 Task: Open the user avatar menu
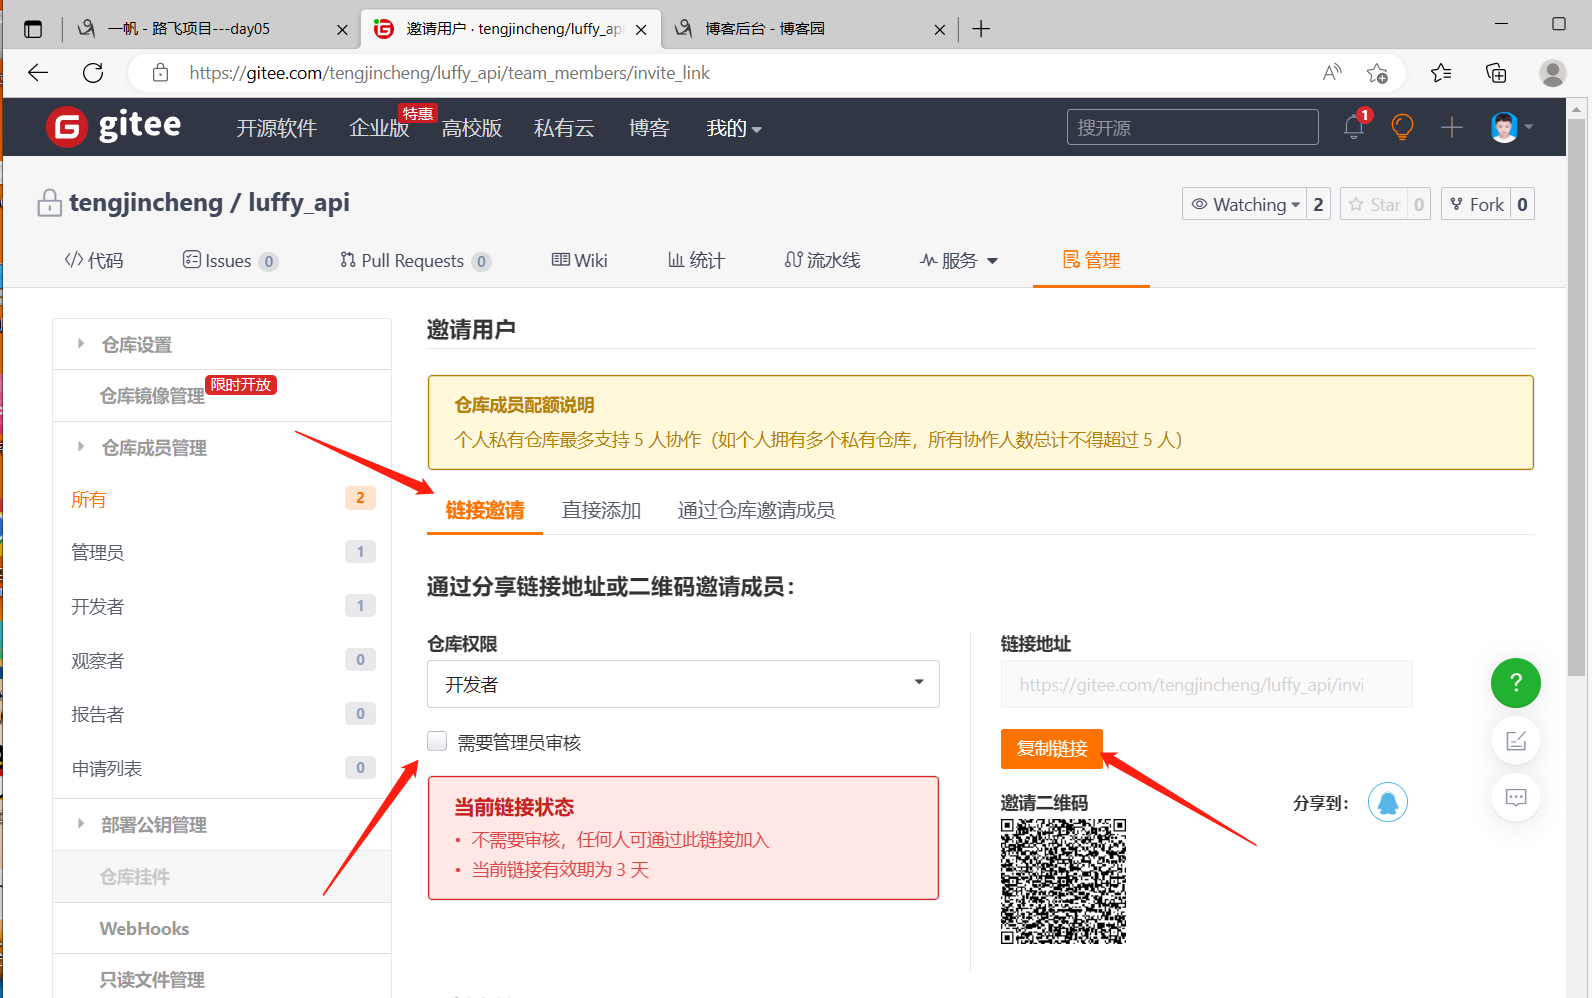(1511, 127)
